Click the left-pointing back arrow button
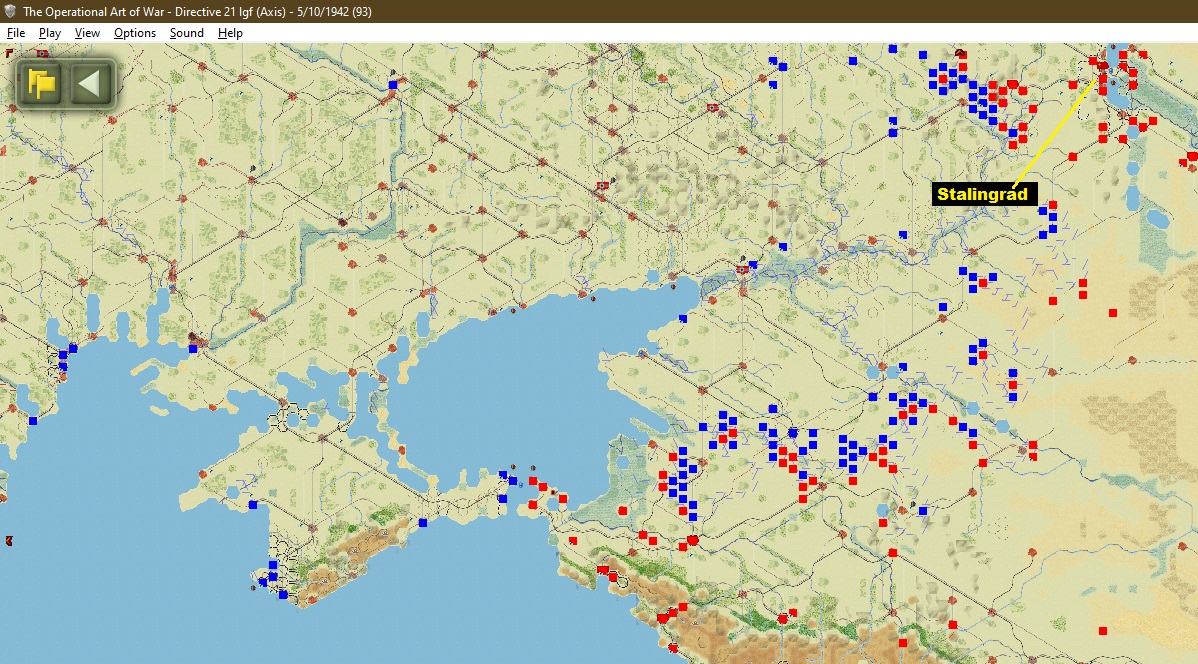The width and height of the screenshot is (1198, 664). pos(90,83)
